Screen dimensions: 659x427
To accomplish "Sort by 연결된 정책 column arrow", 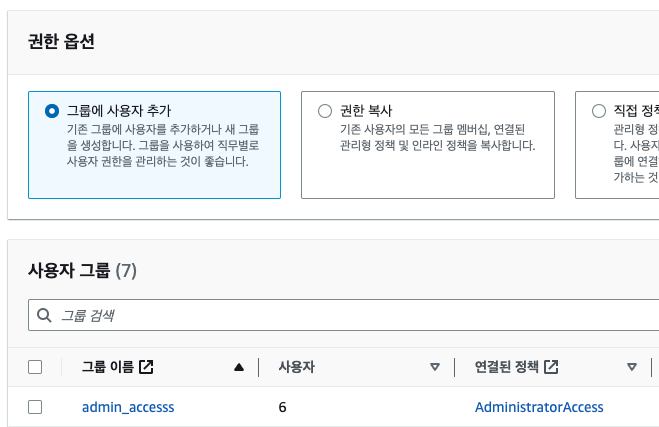I will [632, 367].
